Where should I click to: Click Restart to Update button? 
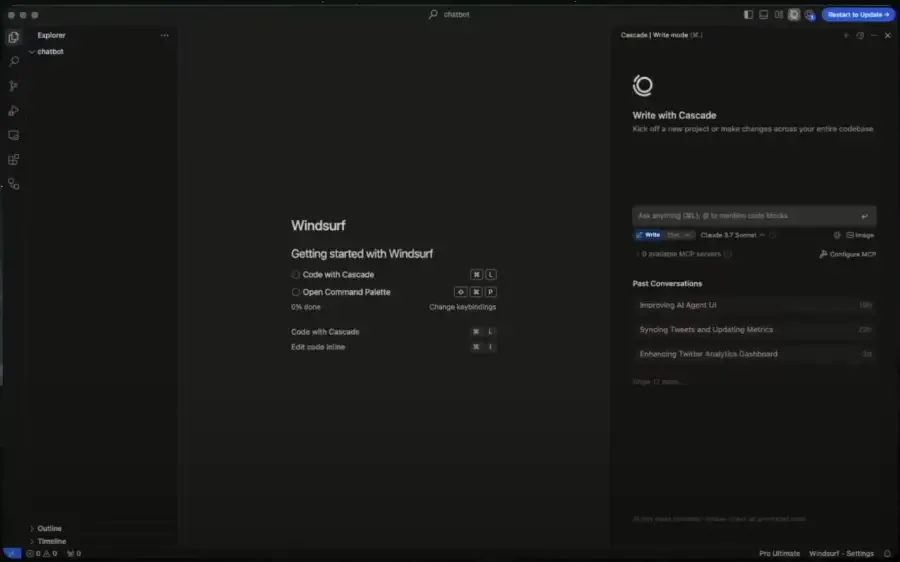click(858, 15)
